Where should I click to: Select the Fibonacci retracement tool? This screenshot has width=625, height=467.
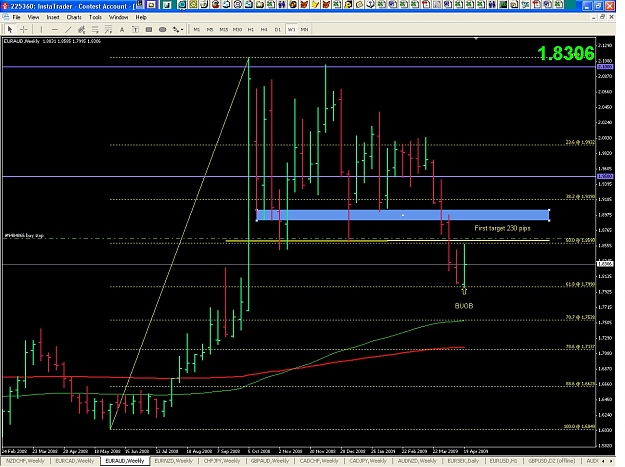coord(95,29)
